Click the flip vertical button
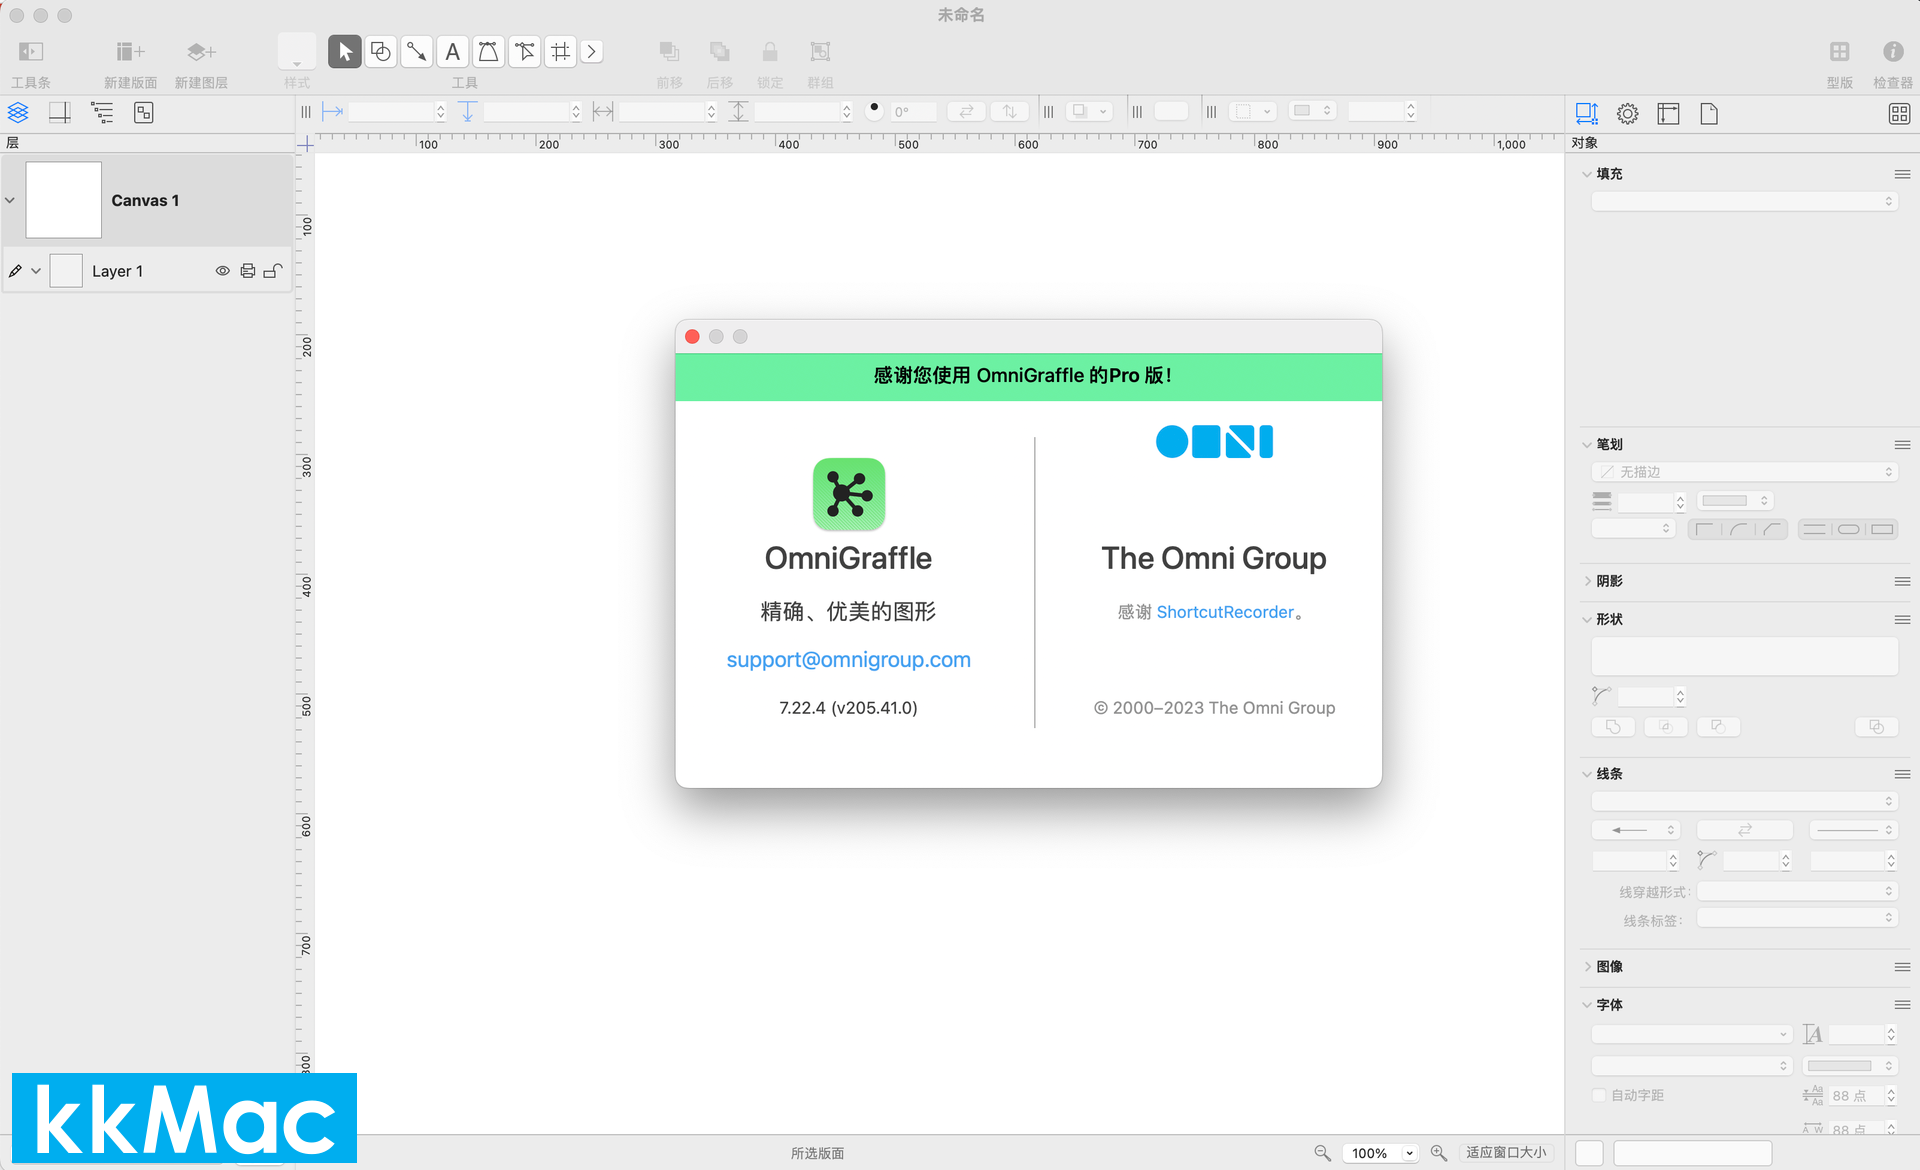 click(x=1010, y=112)
